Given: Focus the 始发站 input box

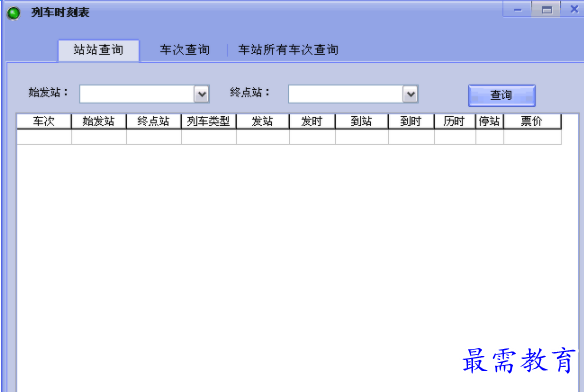Looking at the screenshot, I should (x=137, y=94).
